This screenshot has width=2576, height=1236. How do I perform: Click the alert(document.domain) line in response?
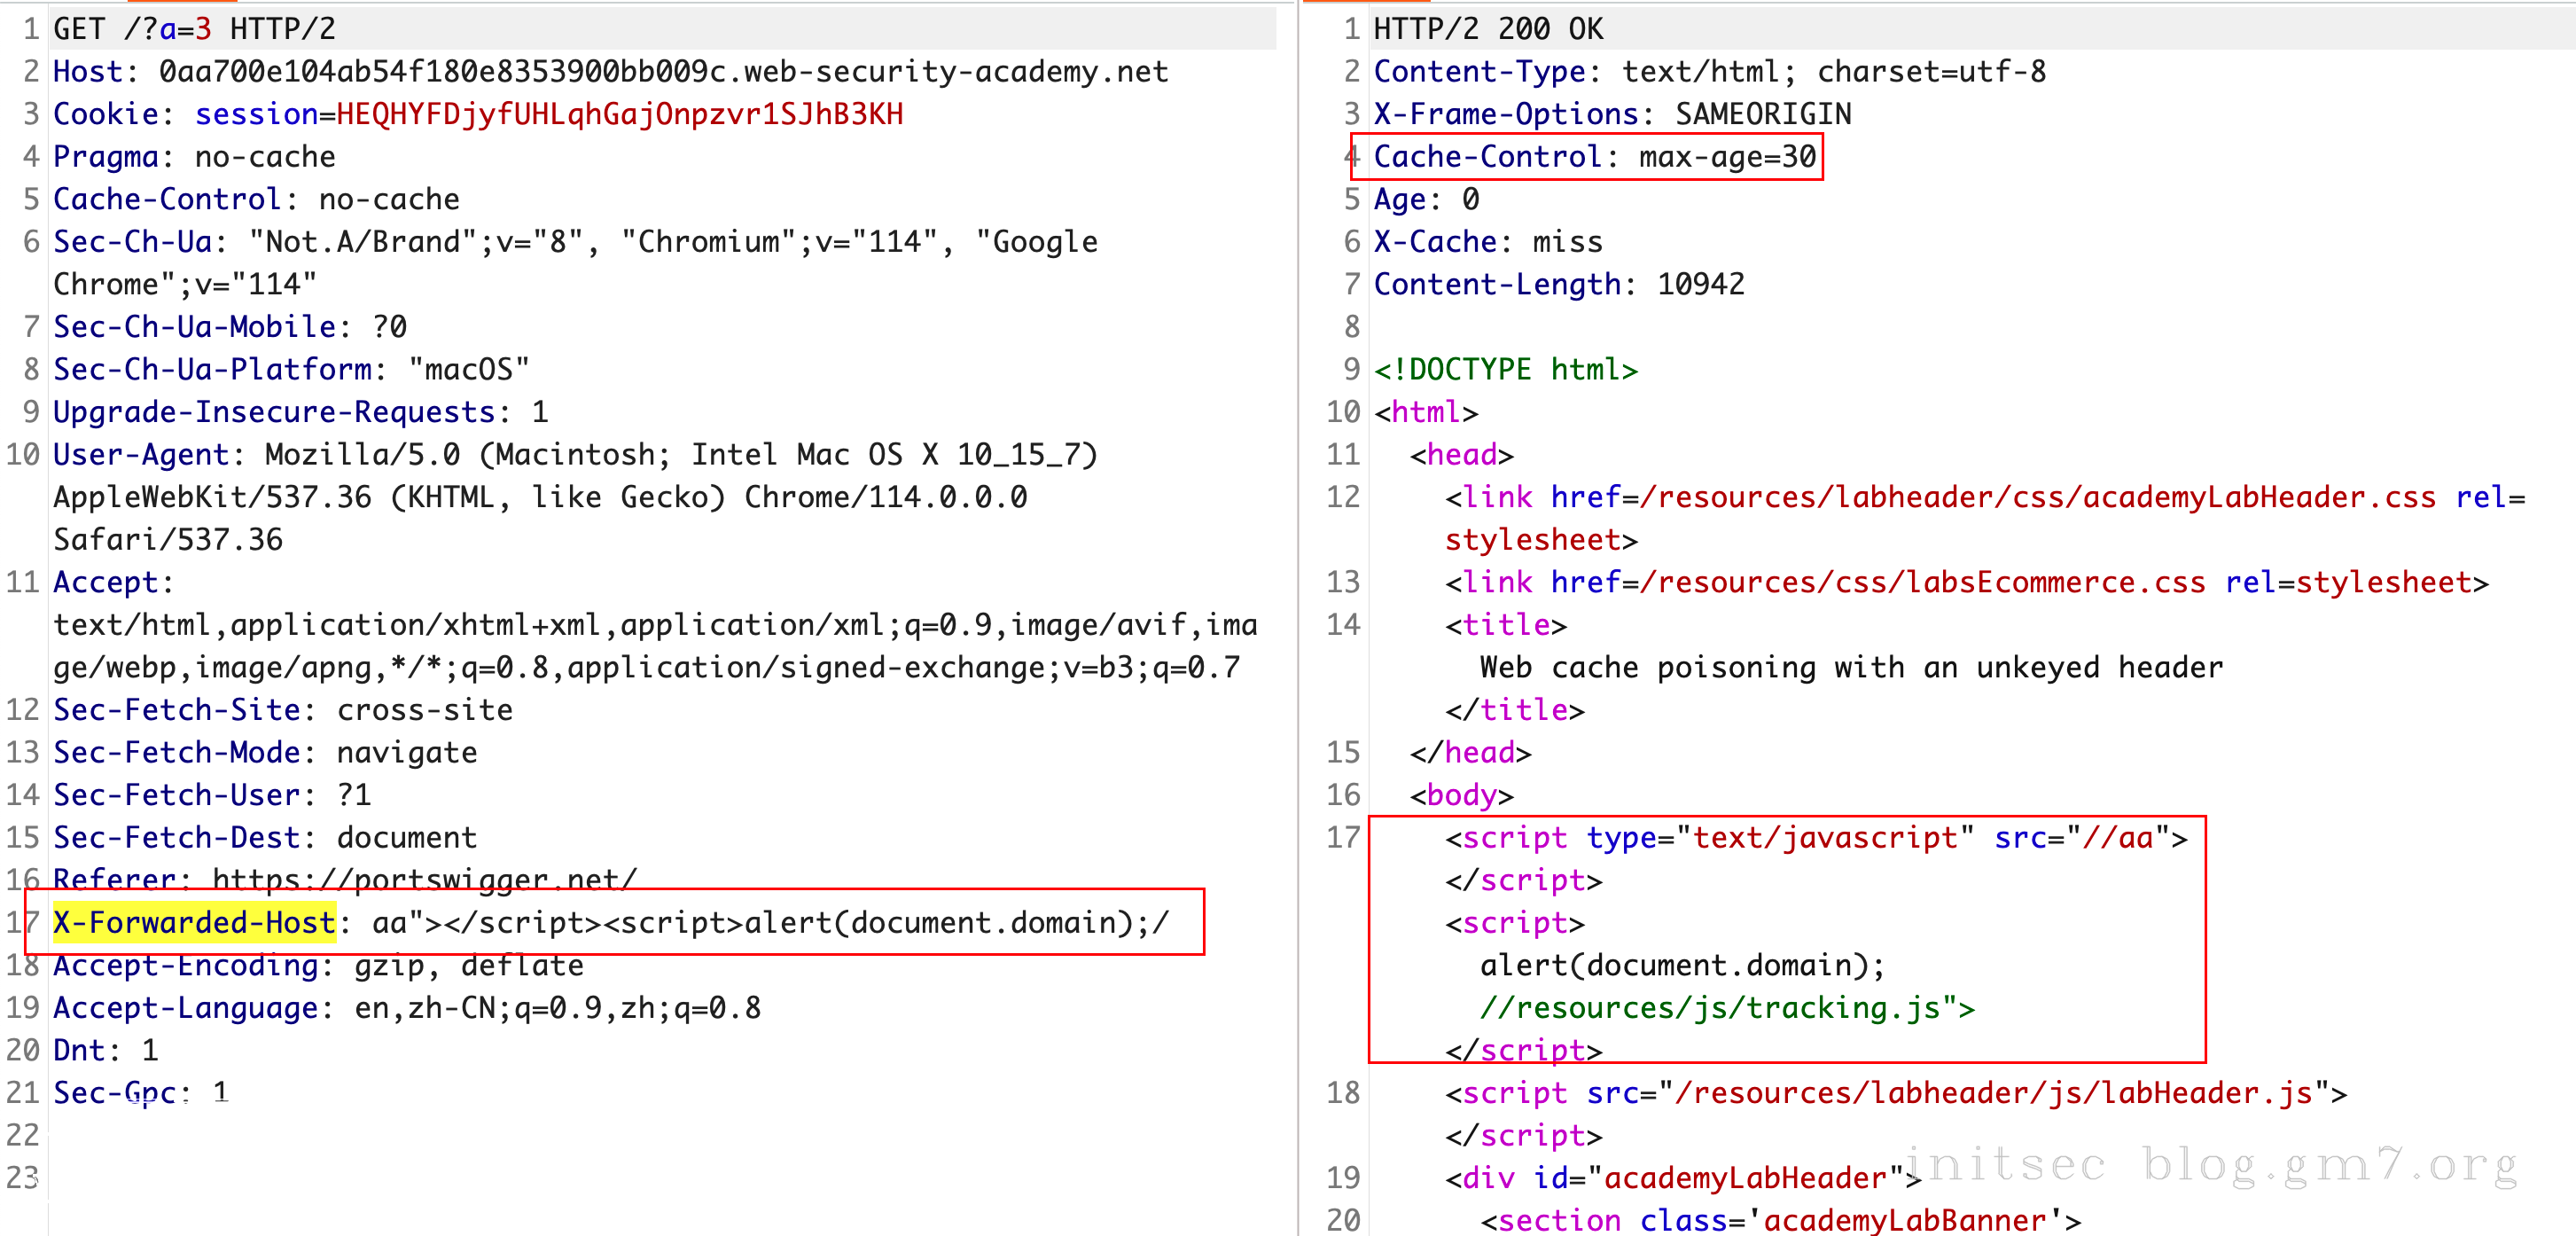click(x=1682, y=964)
